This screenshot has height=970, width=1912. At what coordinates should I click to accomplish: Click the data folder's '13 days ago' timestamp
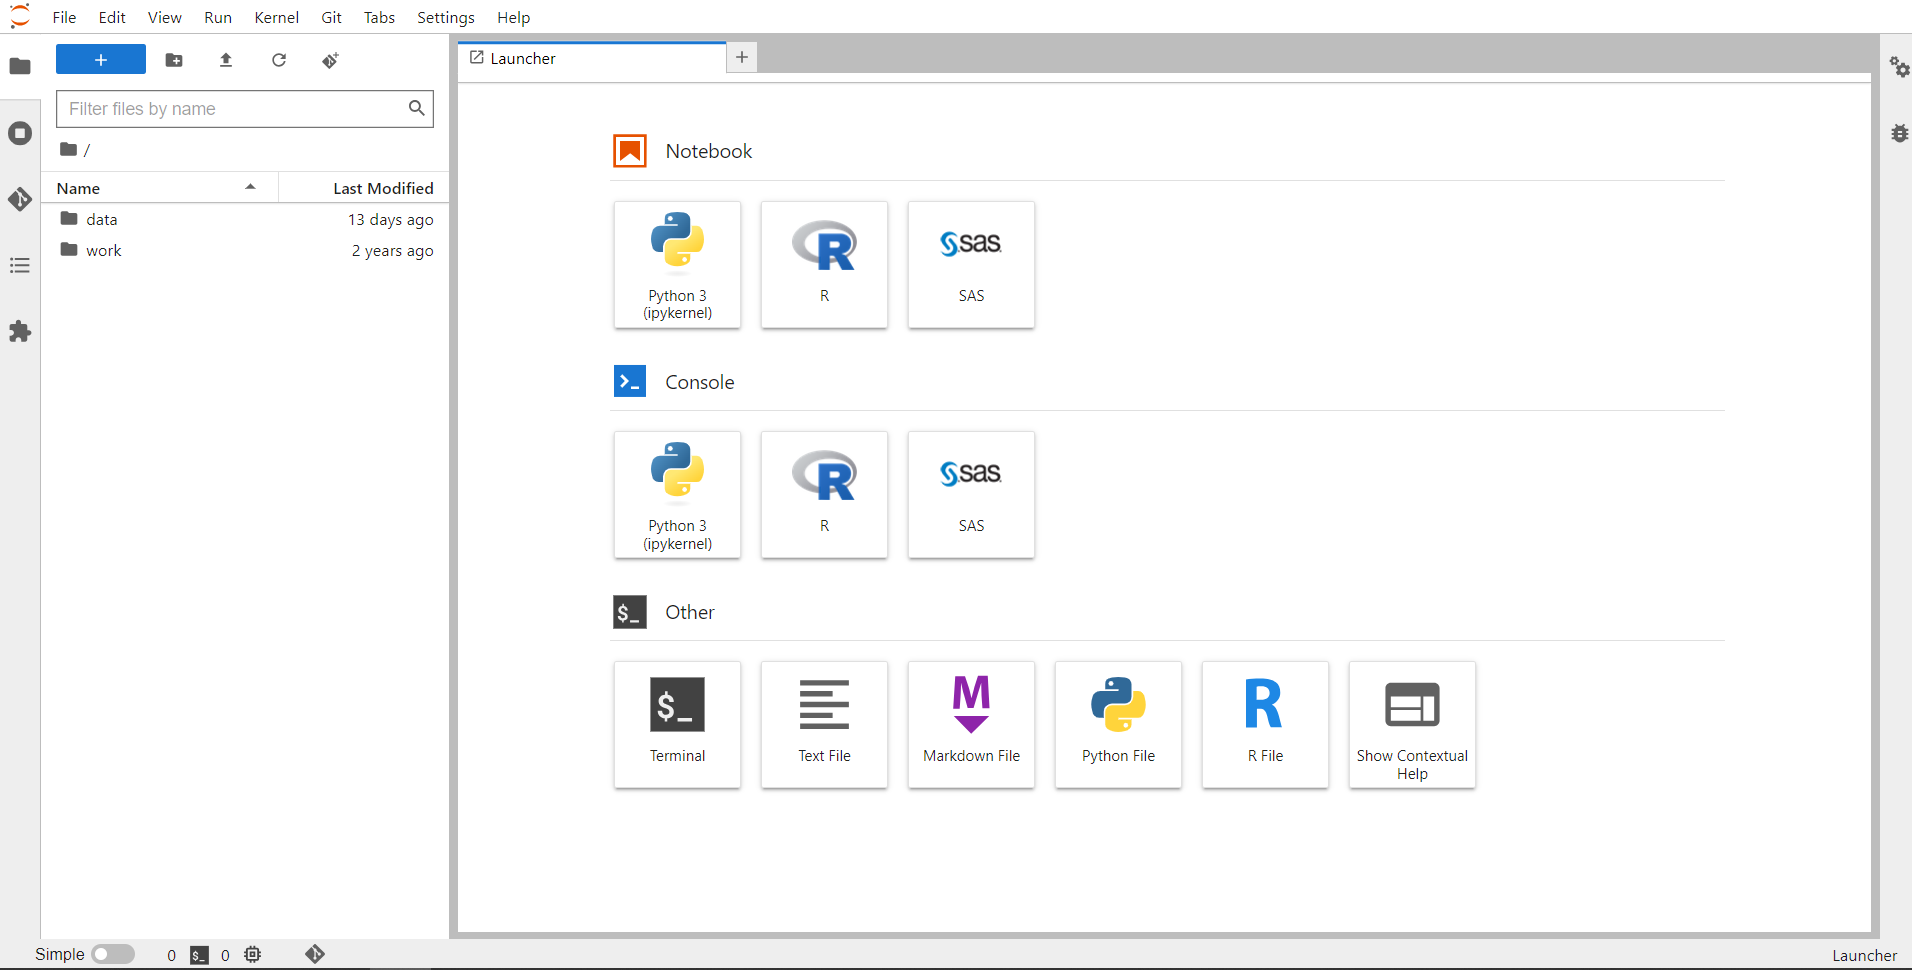point(391,220)
